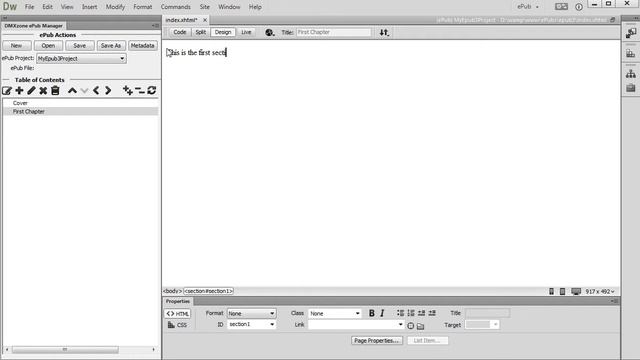Open the ID dropdown showing section1
The image size is (640, 360).
coord(251,324)
